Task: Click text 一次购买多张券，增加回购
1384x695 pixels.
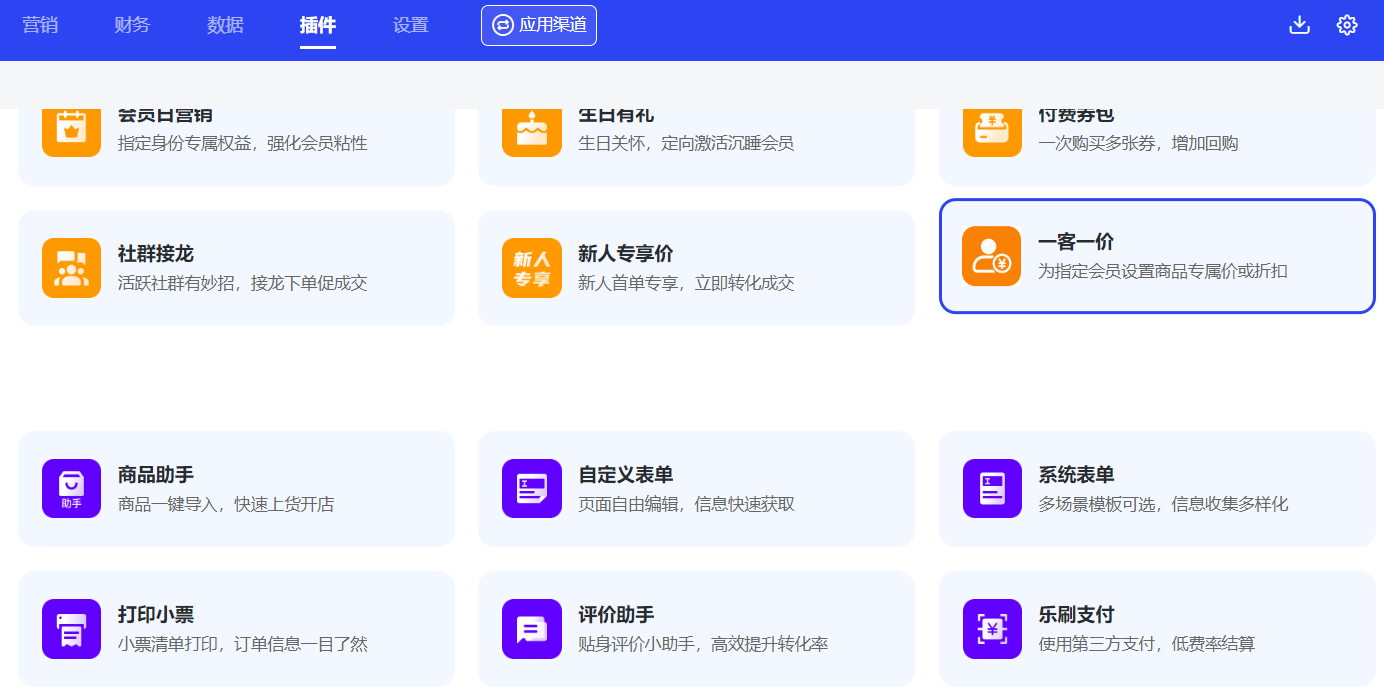Action: [x=1138, y=143]
